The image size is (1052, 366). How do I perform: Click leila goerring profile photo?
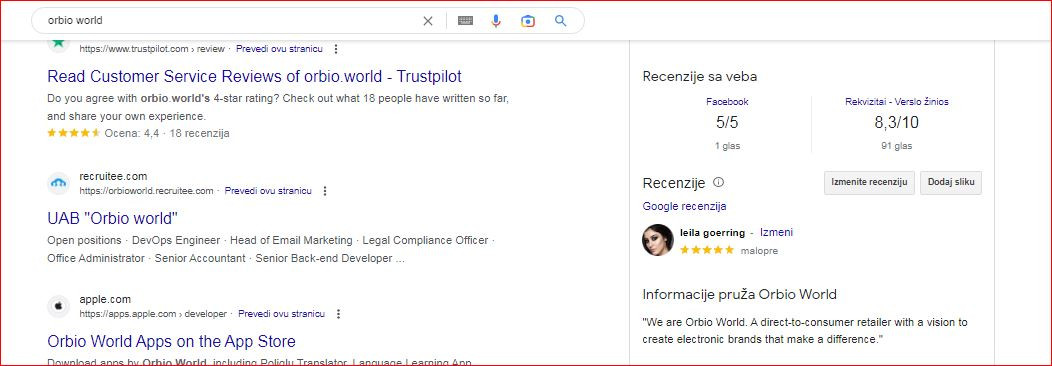[658, 240]
